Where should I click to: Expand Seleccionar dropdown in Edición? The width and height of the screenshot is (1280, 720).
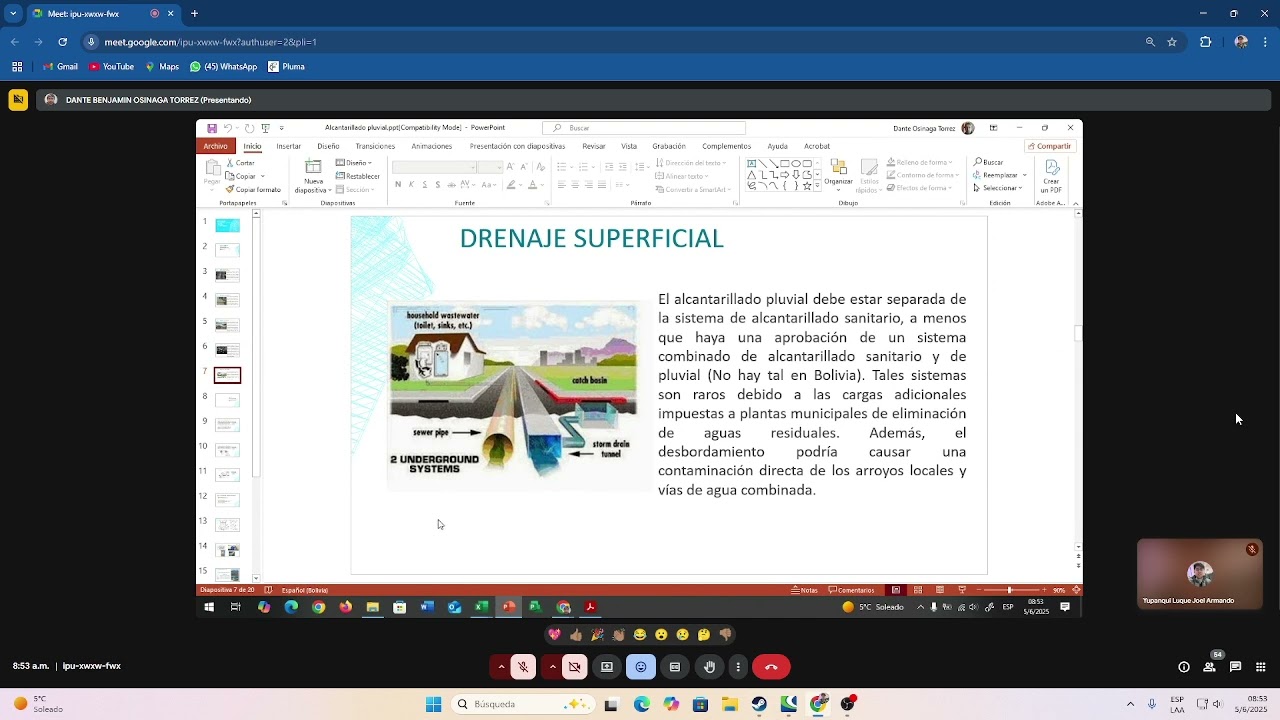[x=1022, y=188]
